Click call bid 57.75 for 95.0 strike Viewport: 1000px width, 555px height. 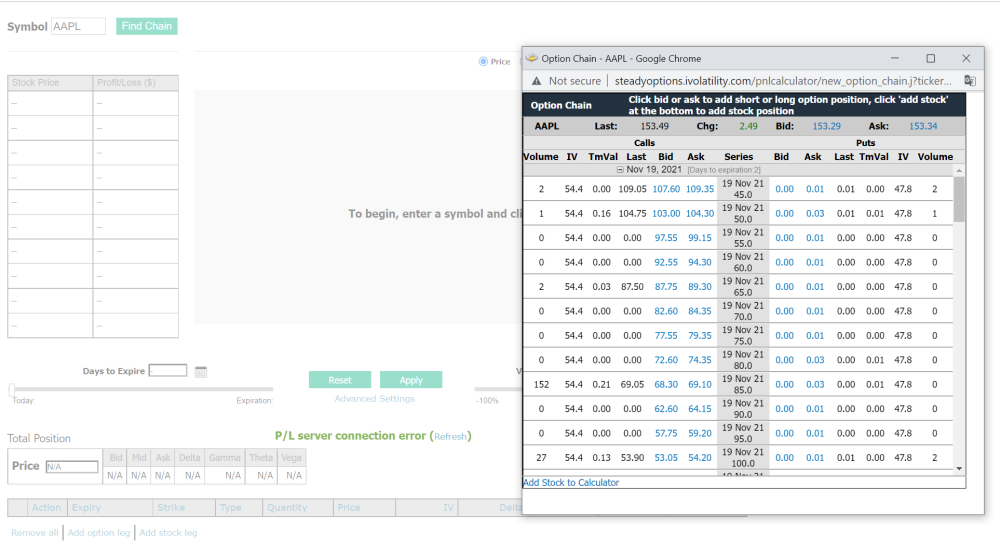(x=666, y=433)
